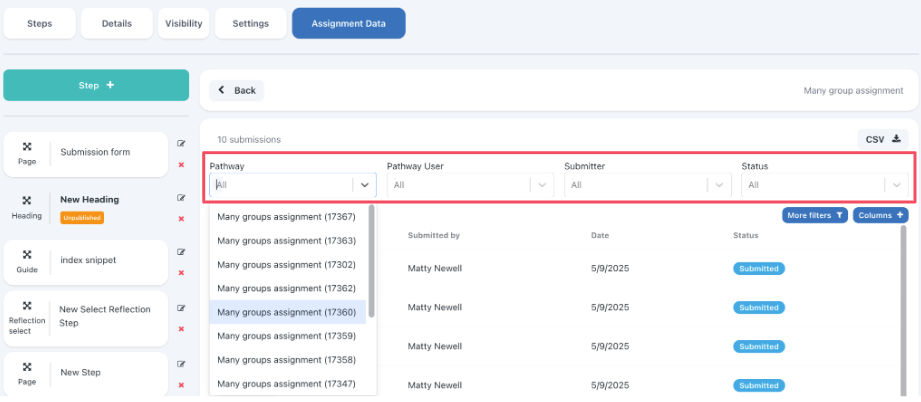Click the Step + add button
The height and width of the screenshot is (402, 921).
[x=96, y=85]
